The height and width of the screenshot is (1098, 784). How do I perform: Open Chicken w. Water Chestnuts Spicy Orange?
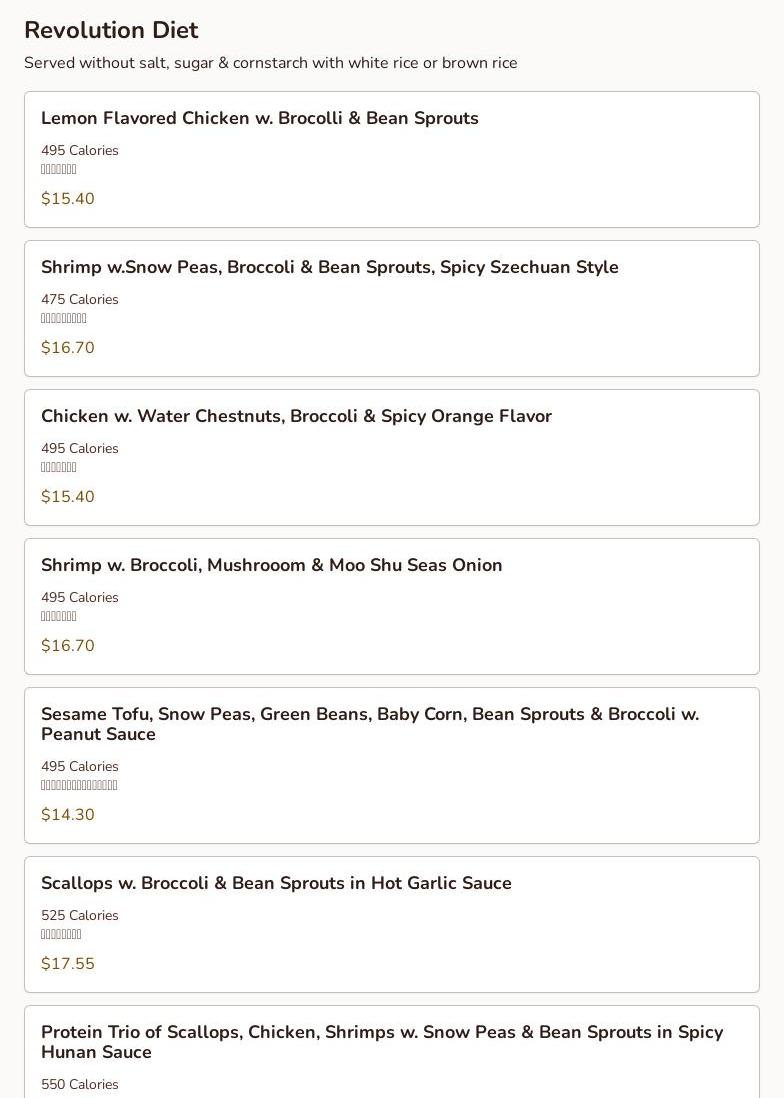pyautogui.click(x=392, y=458)
